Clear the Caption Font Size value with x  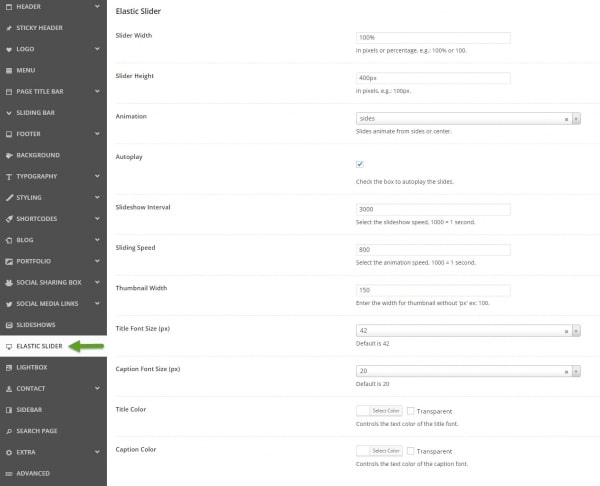pyautogui.click(x=566, y=372)
